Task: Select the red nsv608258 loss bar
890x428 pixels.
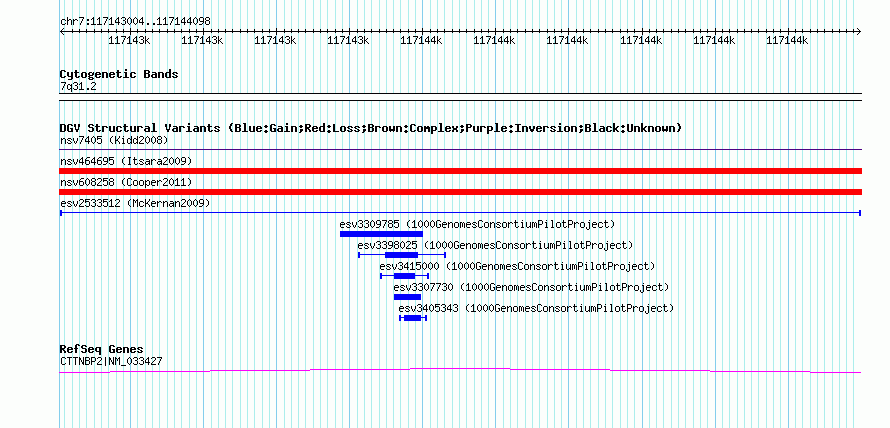Action: [x=460, y=192]
